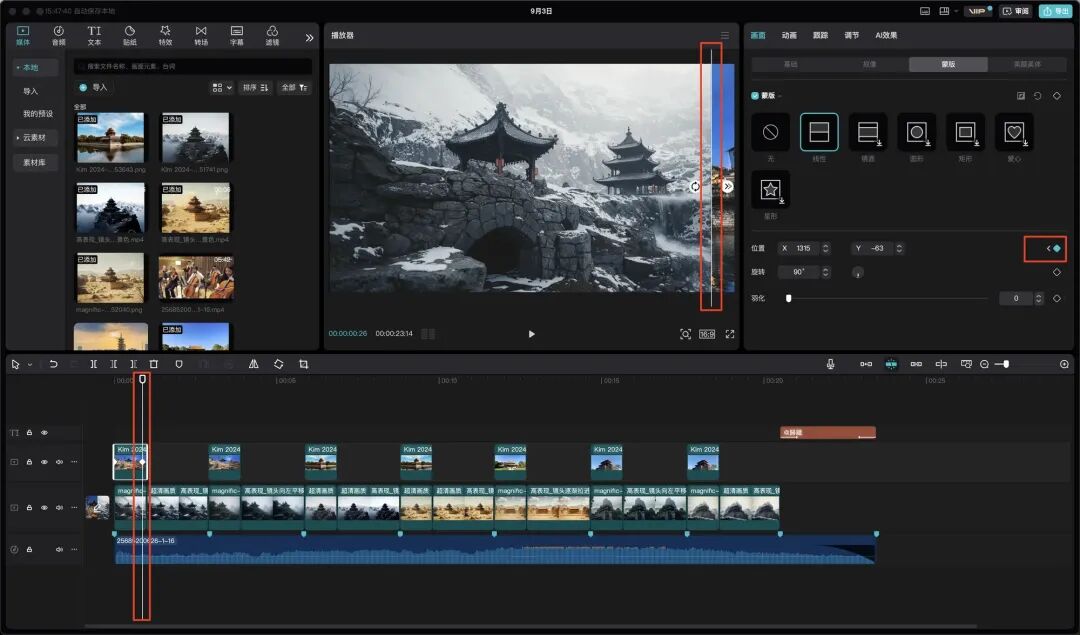
Task: Open the 滤镜 filters panel
Action: click(x=273, y=35)
